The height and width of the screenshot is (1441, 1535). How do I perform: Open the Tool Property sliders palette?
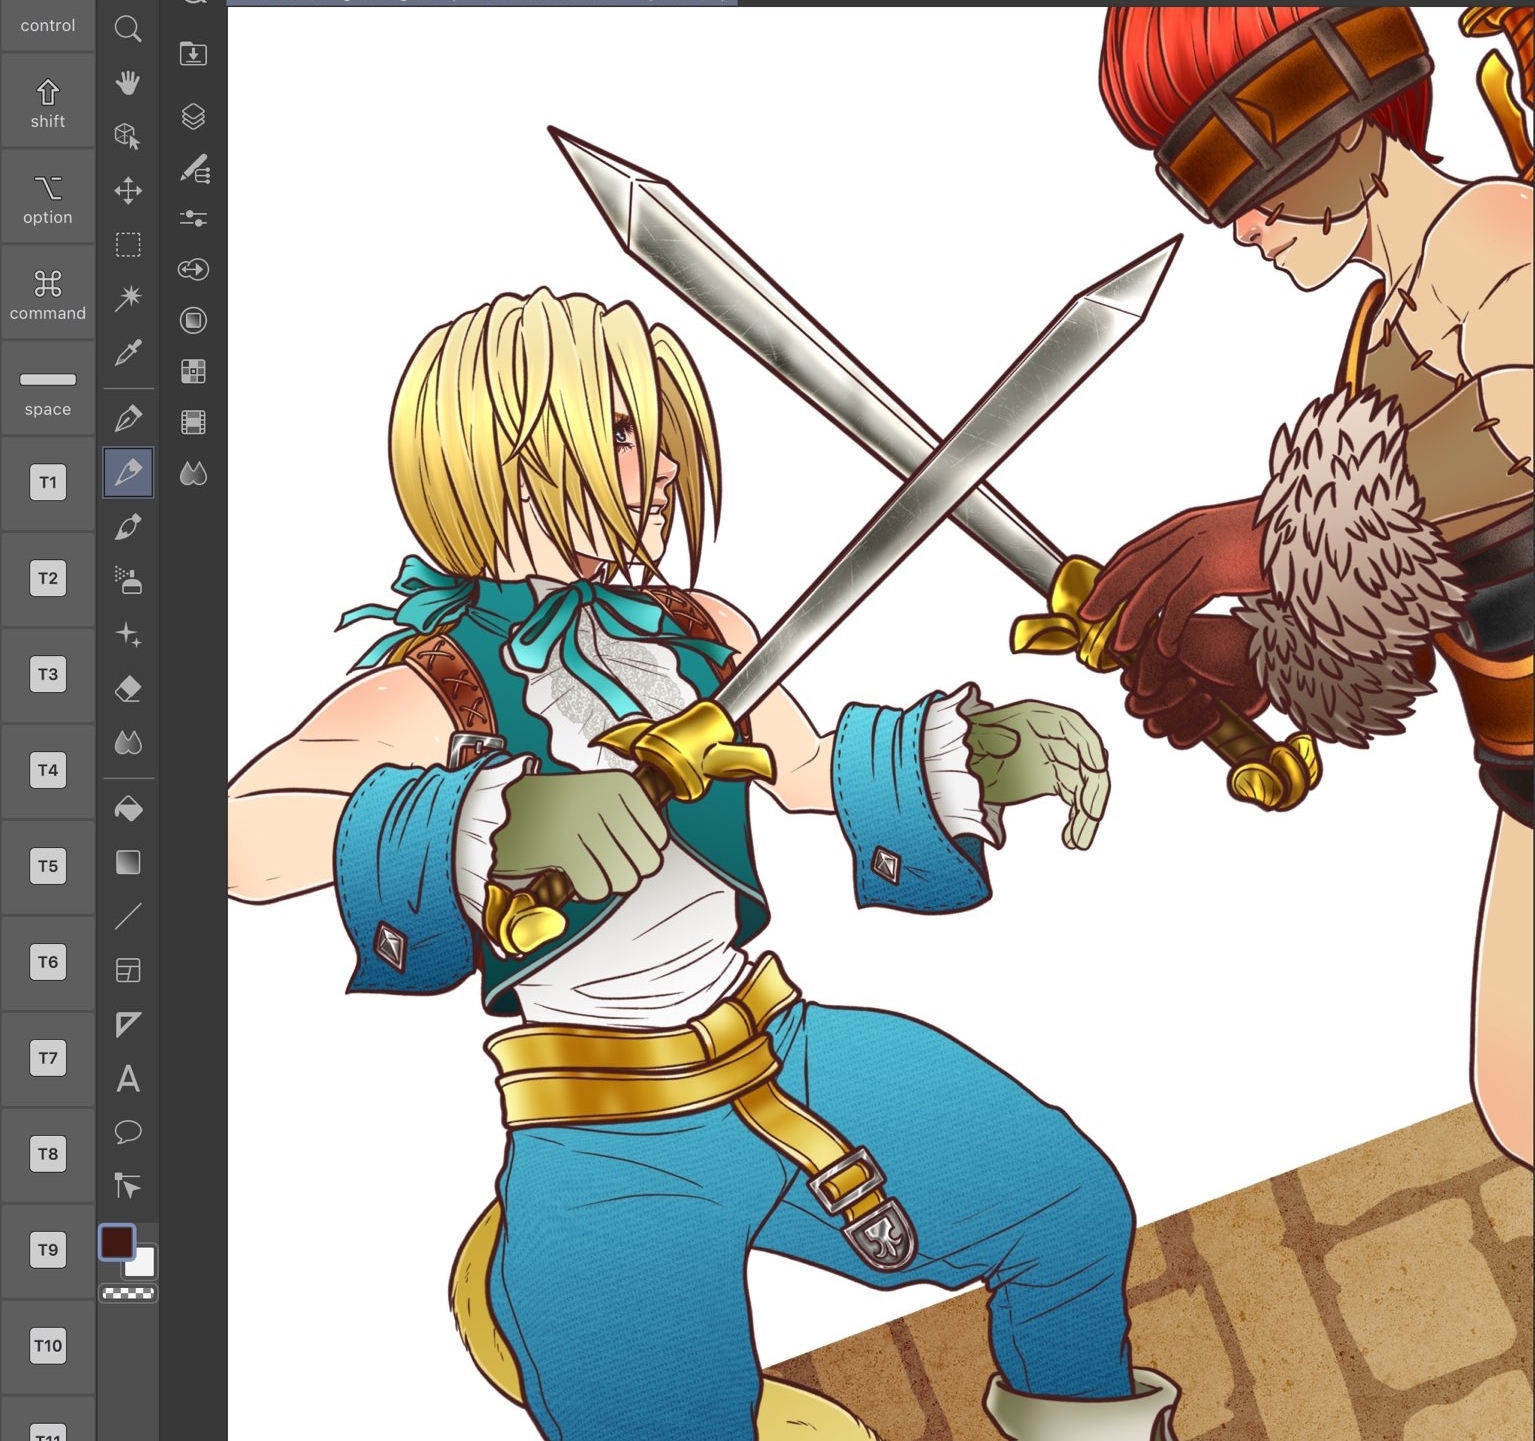coord(193,218)
